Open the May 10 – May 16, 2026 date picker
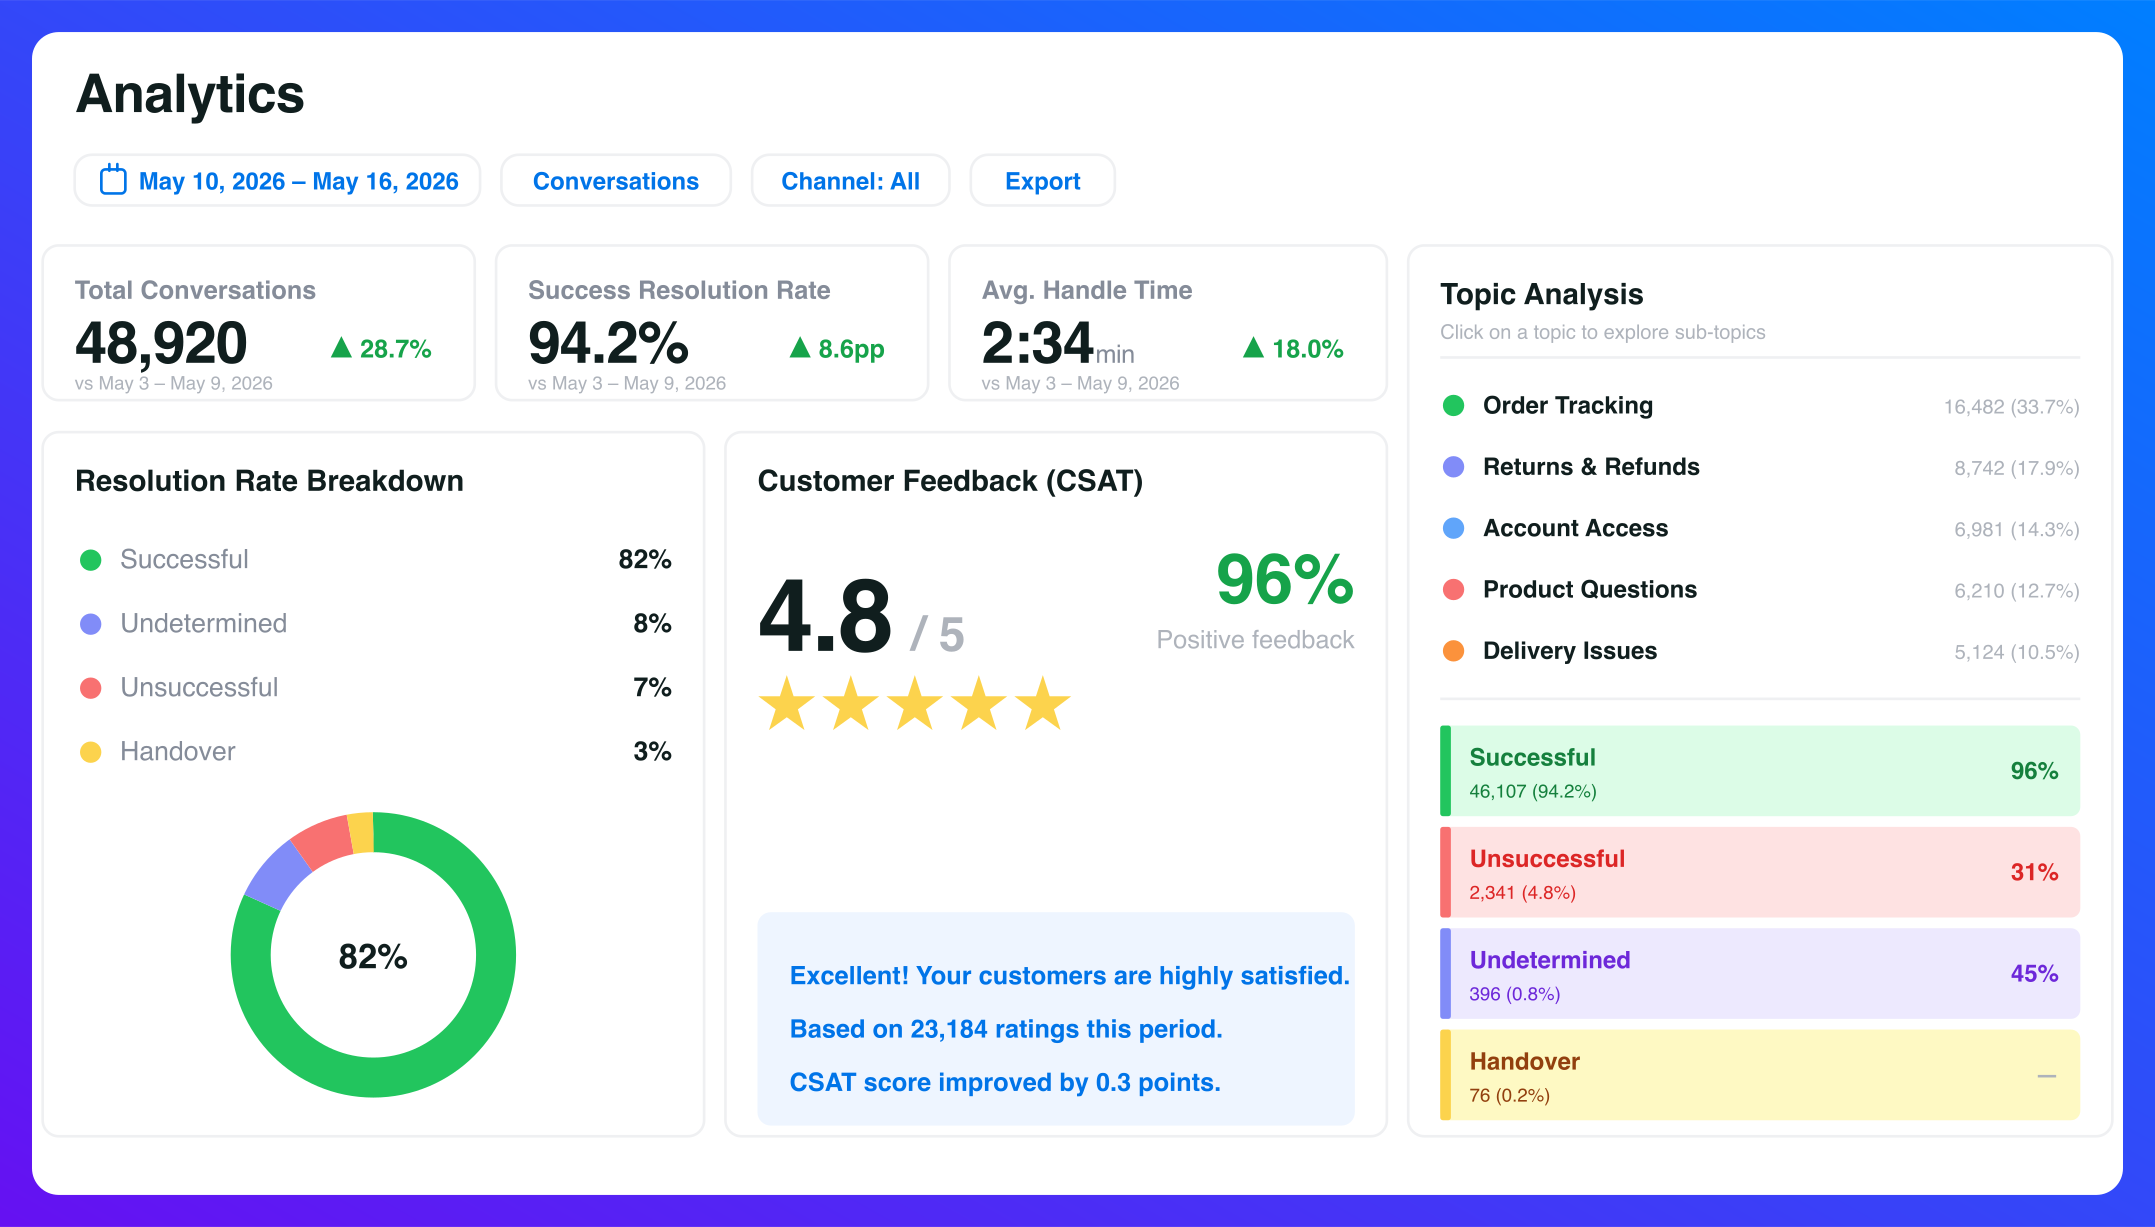The width and height of the screenshot is (2155, 1227). 277,181
